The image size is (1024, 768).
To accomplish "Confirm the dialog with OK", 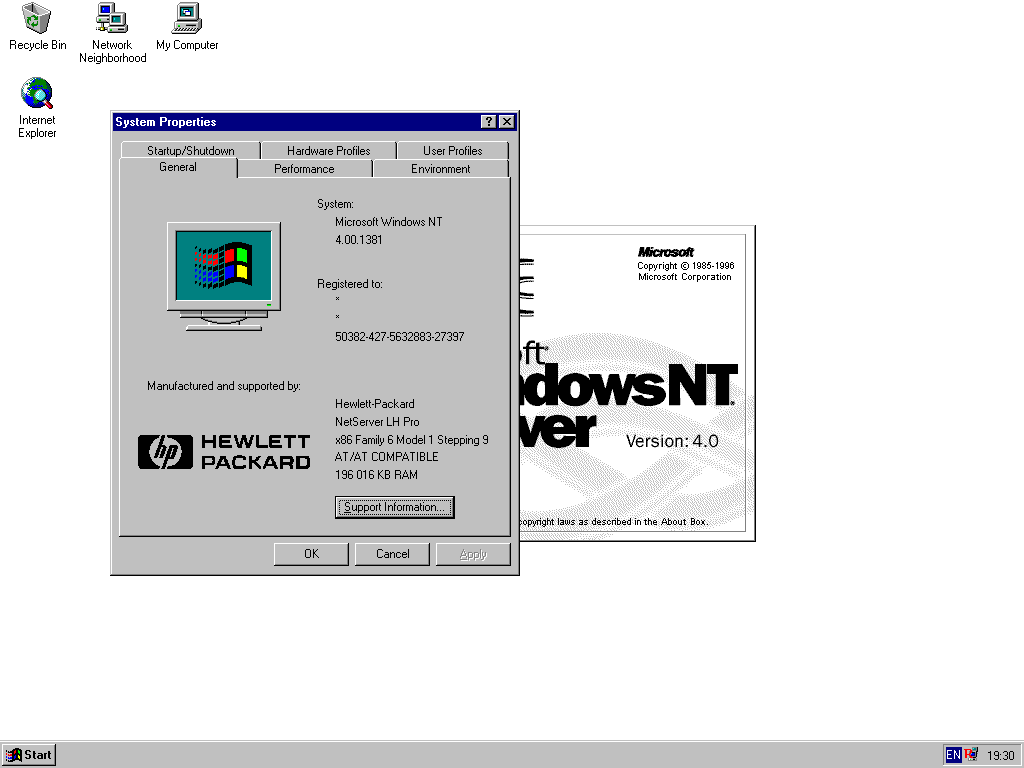I will (x=311, y=554).
